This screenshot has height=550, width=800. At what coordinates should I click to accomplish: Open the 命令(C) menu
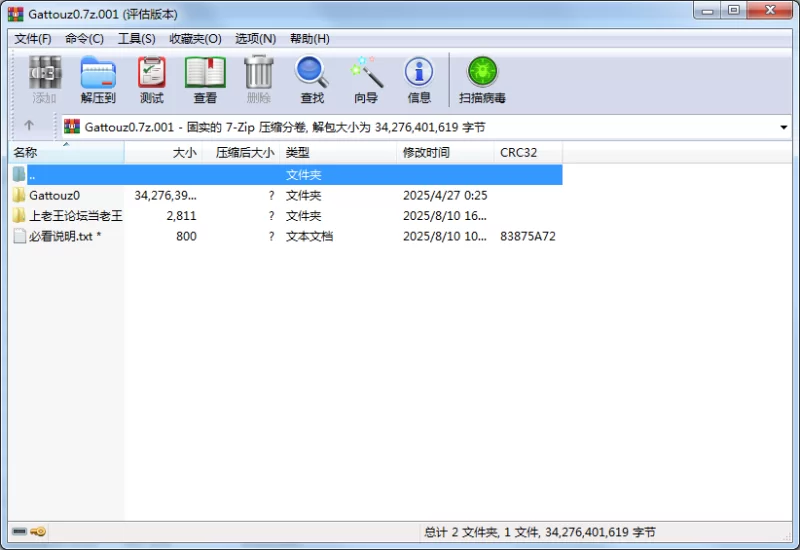pyautogui.click(x=84, y=39)
